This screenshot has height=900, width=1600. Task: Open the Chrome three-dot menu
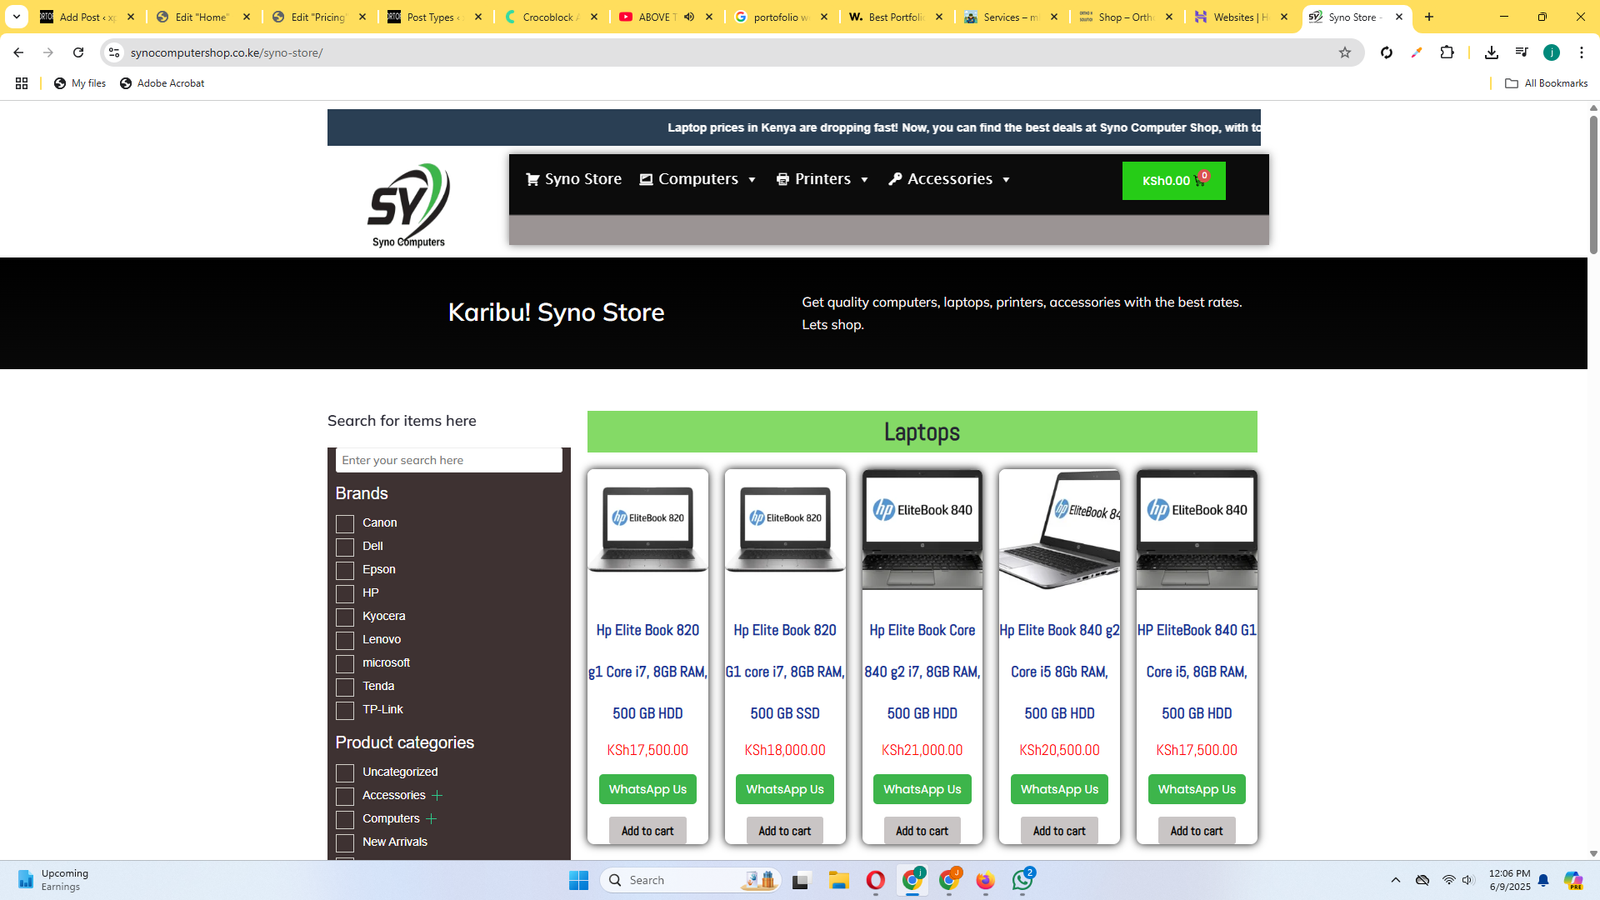pyautogui.click(x=1581, y=52)
